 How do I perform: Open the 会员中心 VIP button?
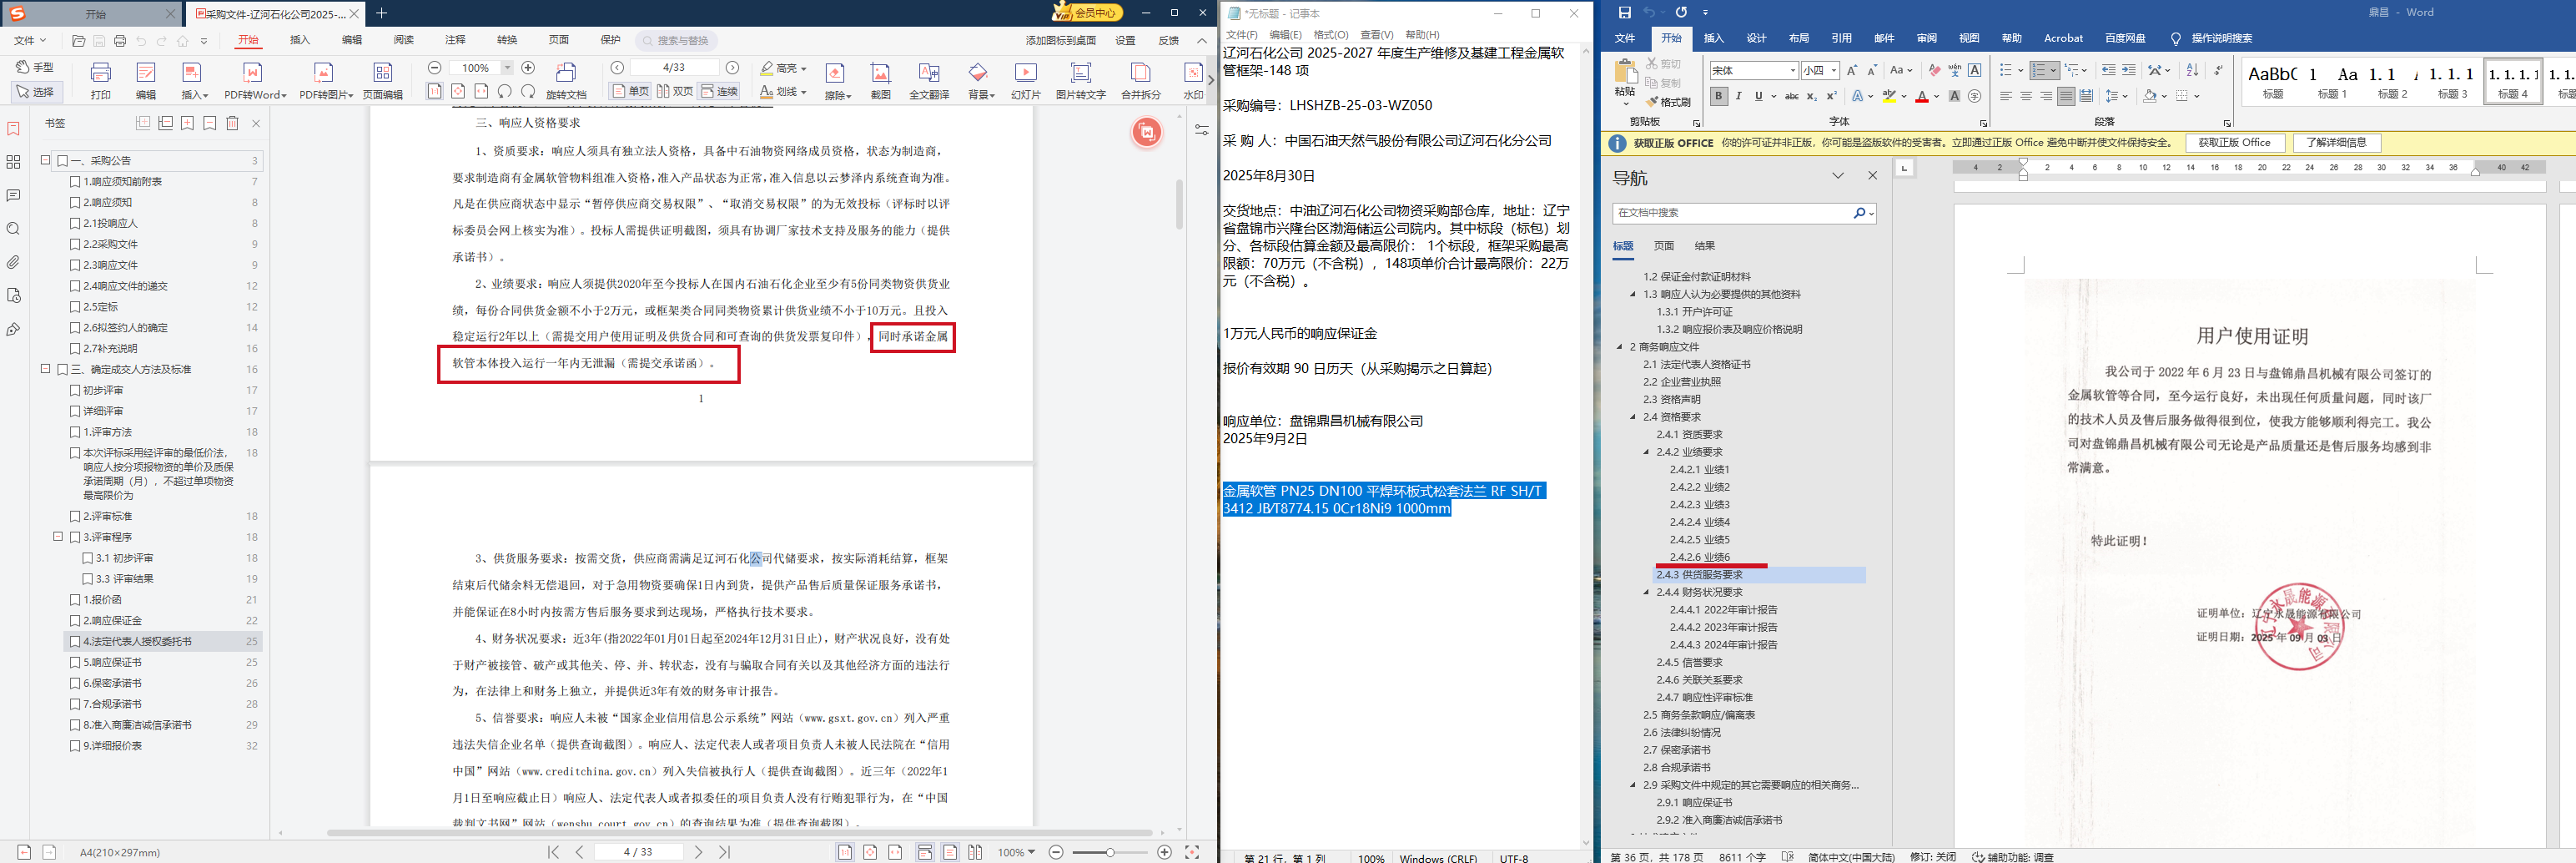(x=1088, y=12)
